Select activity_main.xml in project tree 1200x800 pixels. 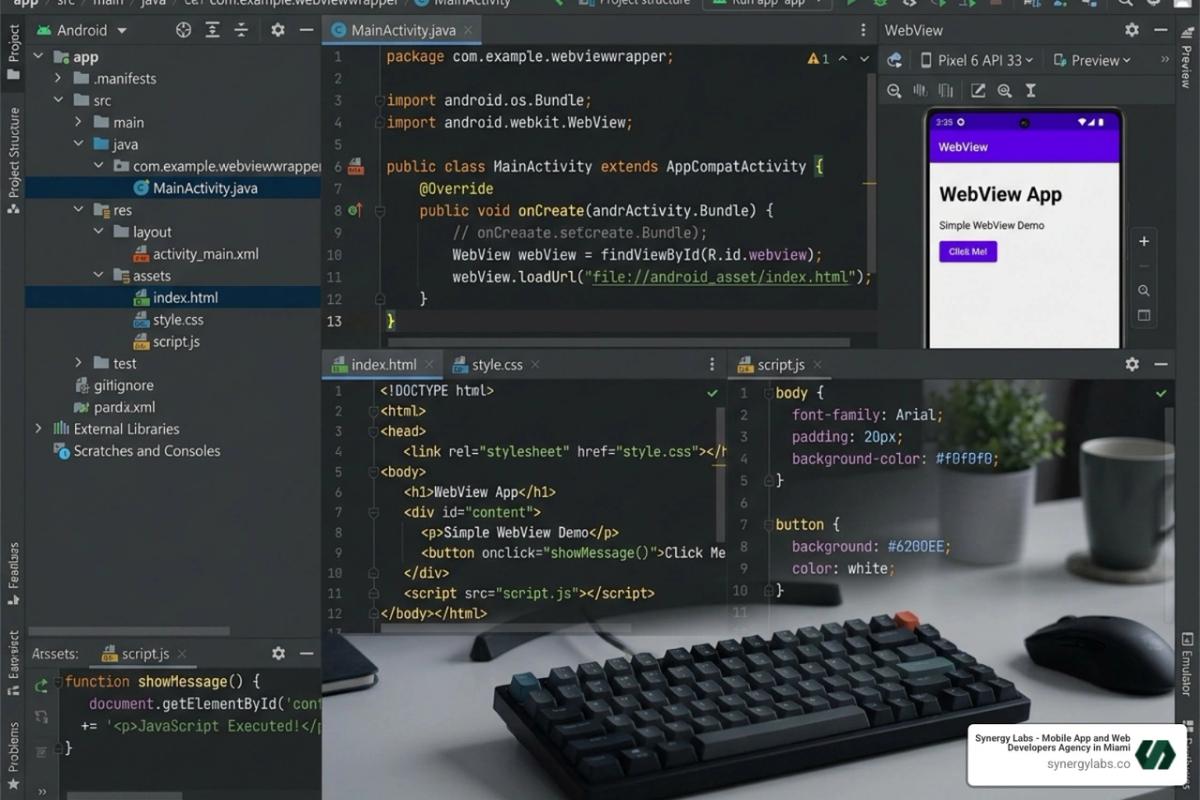[205, 254]
